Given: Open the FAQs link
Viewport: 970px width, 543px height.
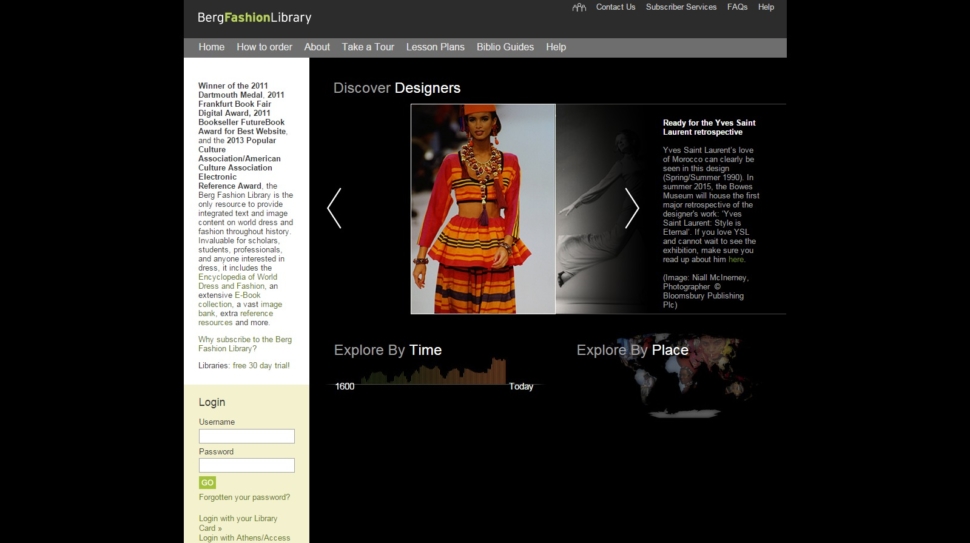Looking at the screenshot, I should (737, 7).
